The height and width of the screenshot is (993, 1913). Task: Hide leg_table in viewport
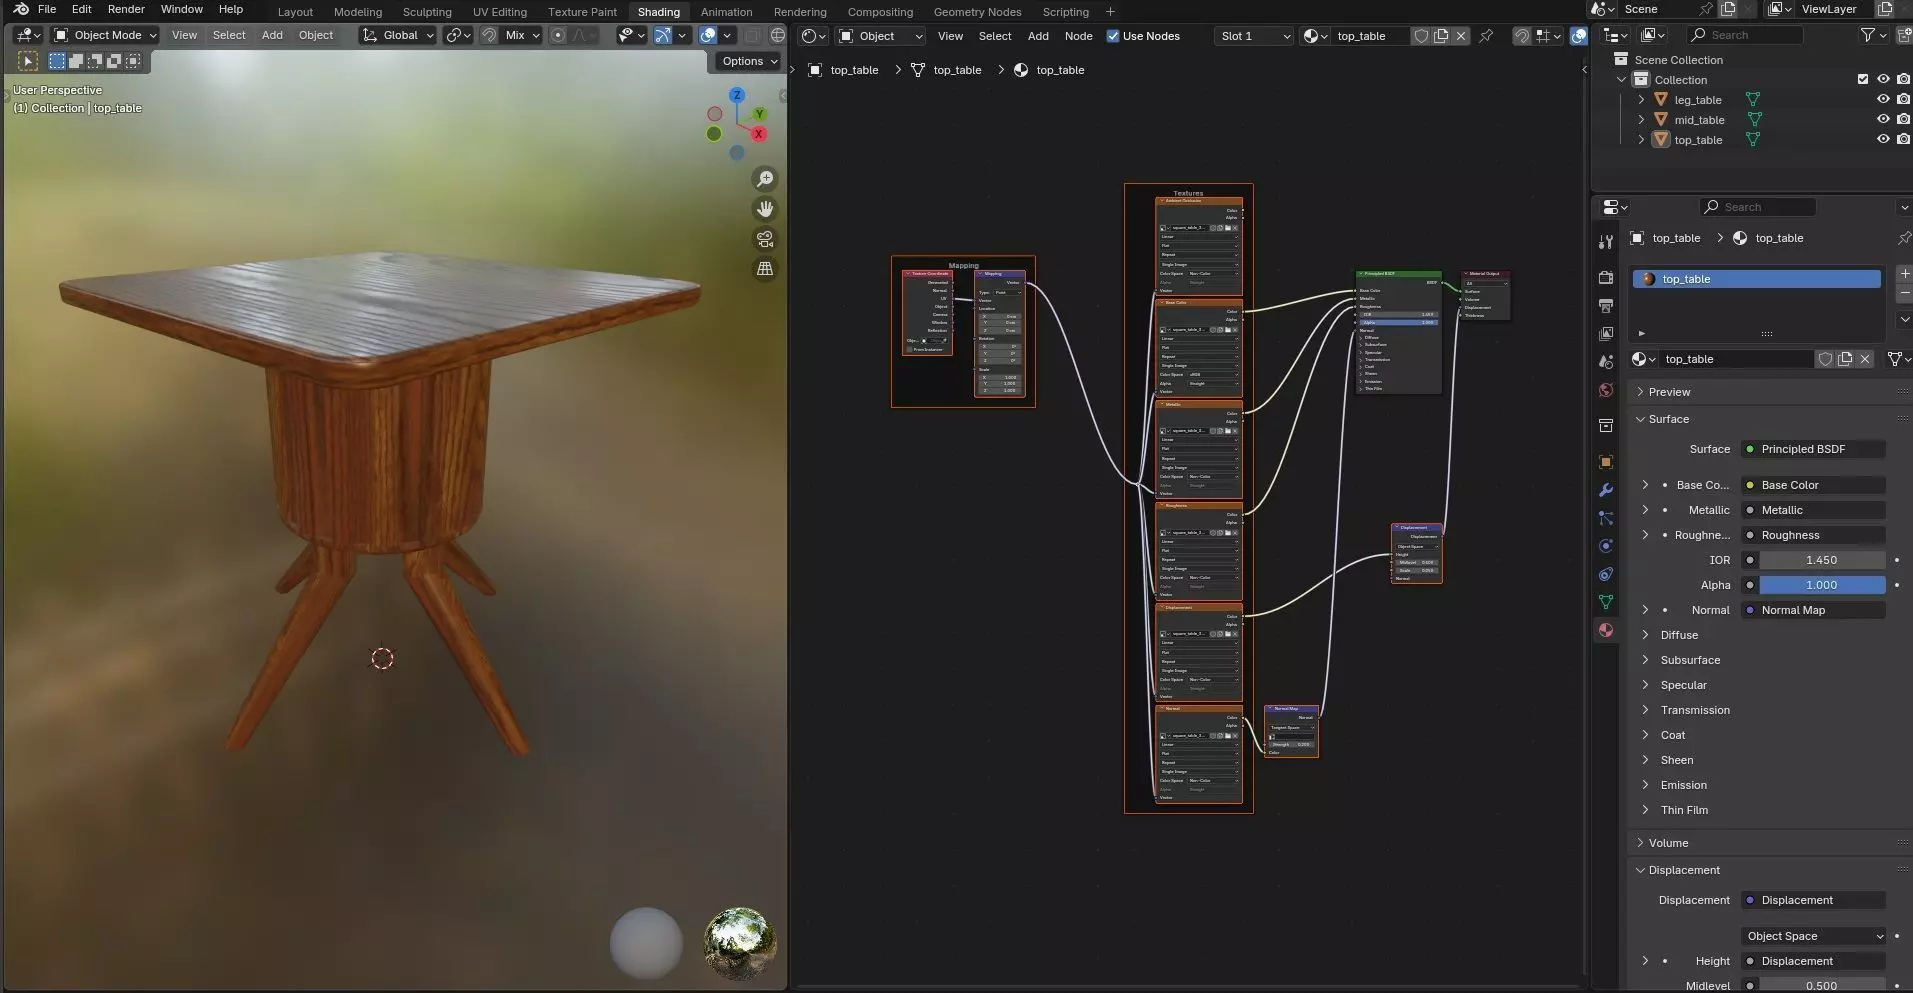click(1883, 100)
